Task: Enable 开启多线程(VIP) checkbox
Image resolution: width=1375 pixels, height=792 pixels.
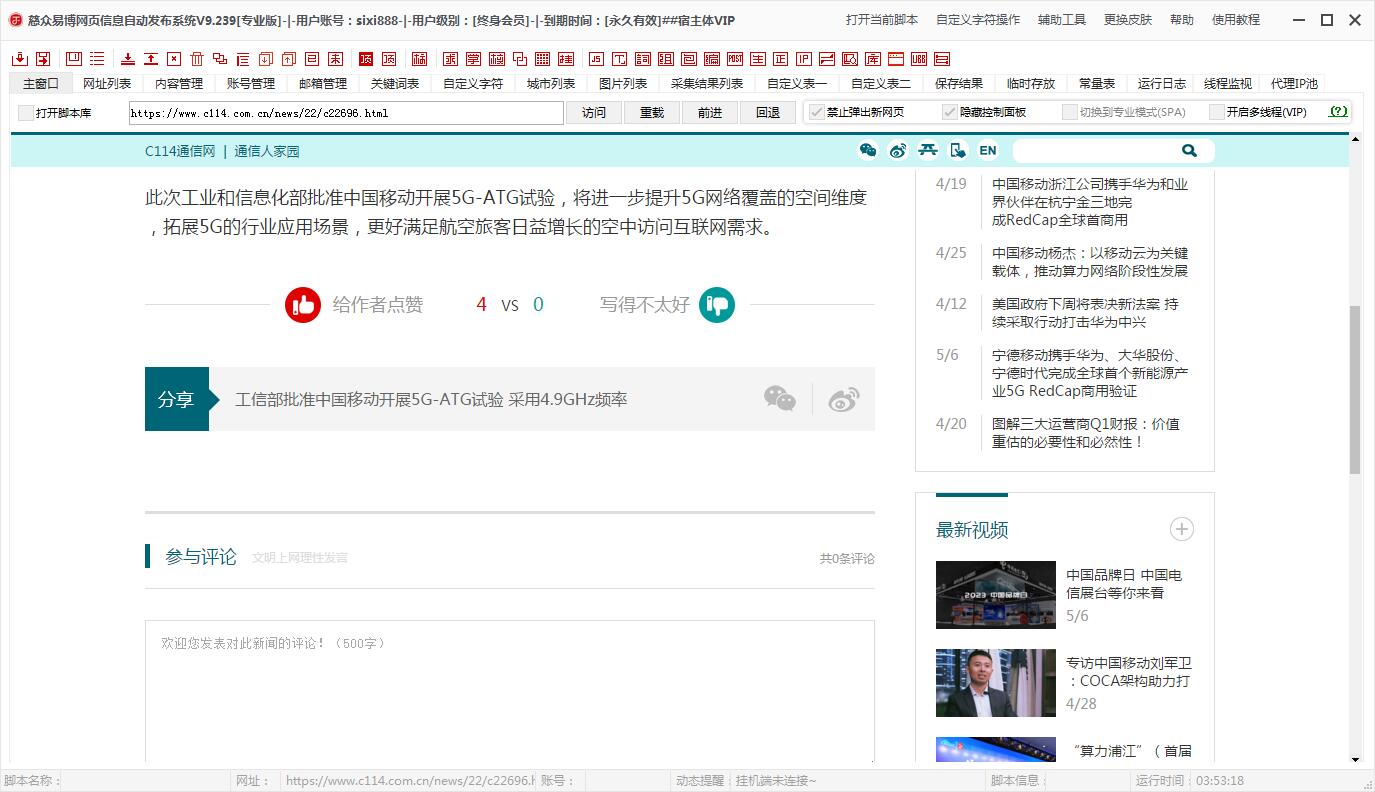Action: click(1216, 112)
